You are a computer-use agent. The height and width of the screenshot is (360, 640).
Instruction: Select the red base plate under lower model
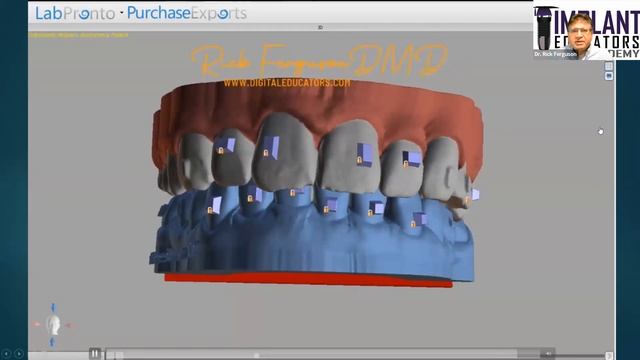point(308,280)
